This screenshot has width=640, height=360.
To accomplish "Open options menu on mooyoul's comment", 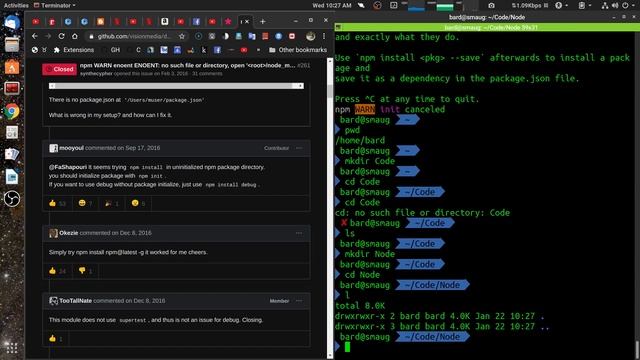I will (299, 148).
